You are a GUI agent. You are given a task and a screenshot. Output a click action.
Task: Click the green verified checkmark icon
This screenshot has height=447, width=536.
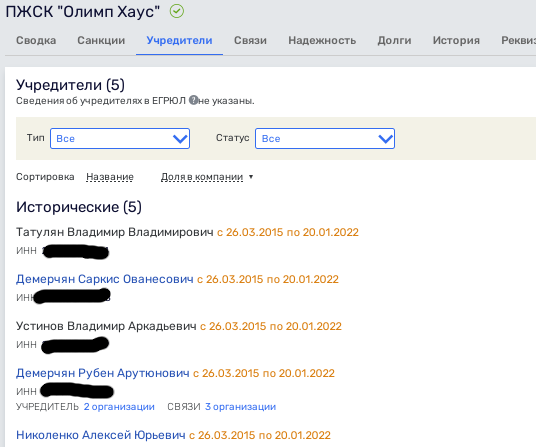tap(177, 11)
